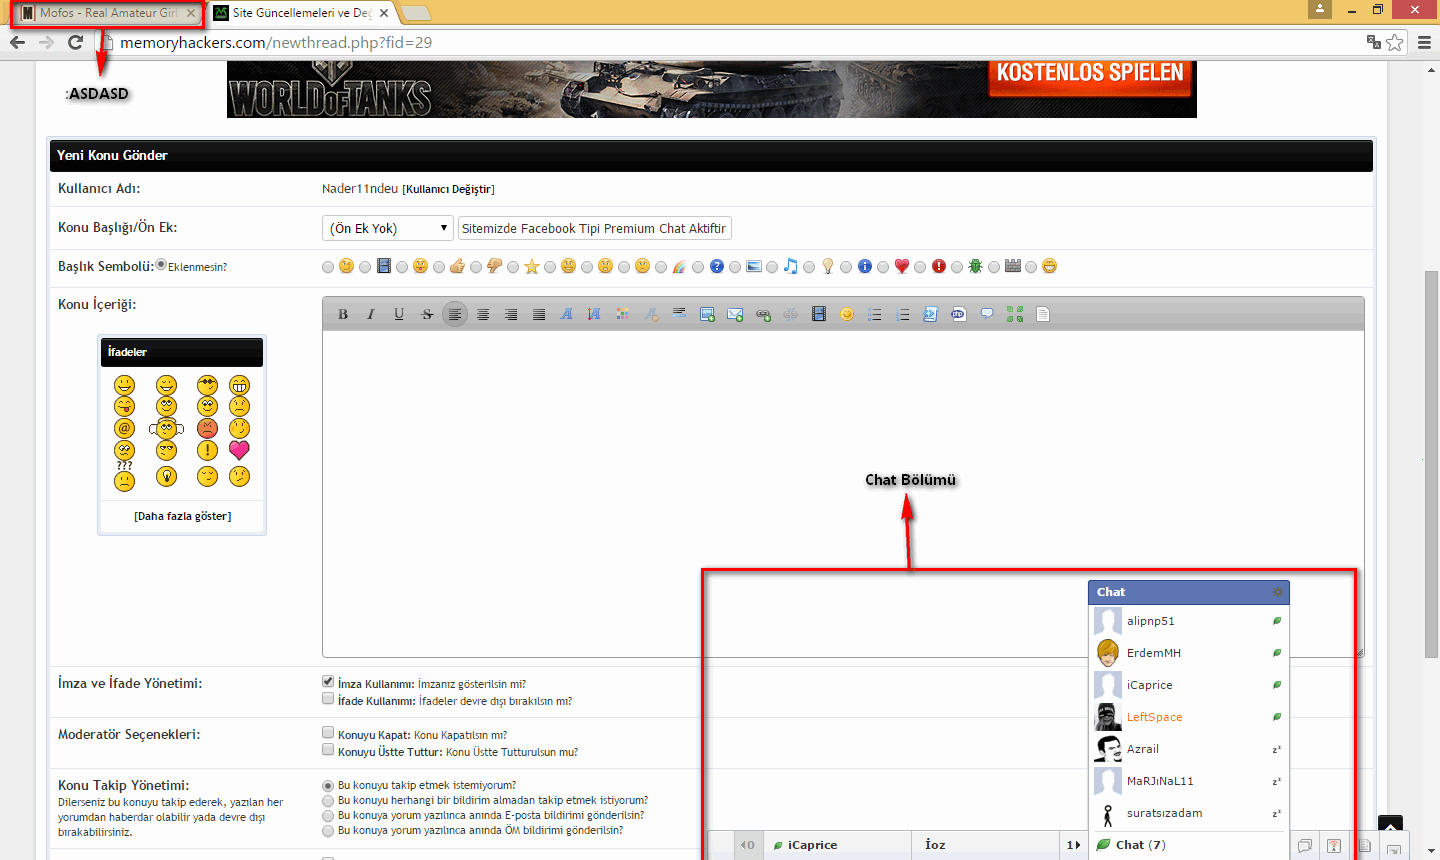Open chat with alipnp51
The image size is (1440, 860).
(x=1188, y=621)
